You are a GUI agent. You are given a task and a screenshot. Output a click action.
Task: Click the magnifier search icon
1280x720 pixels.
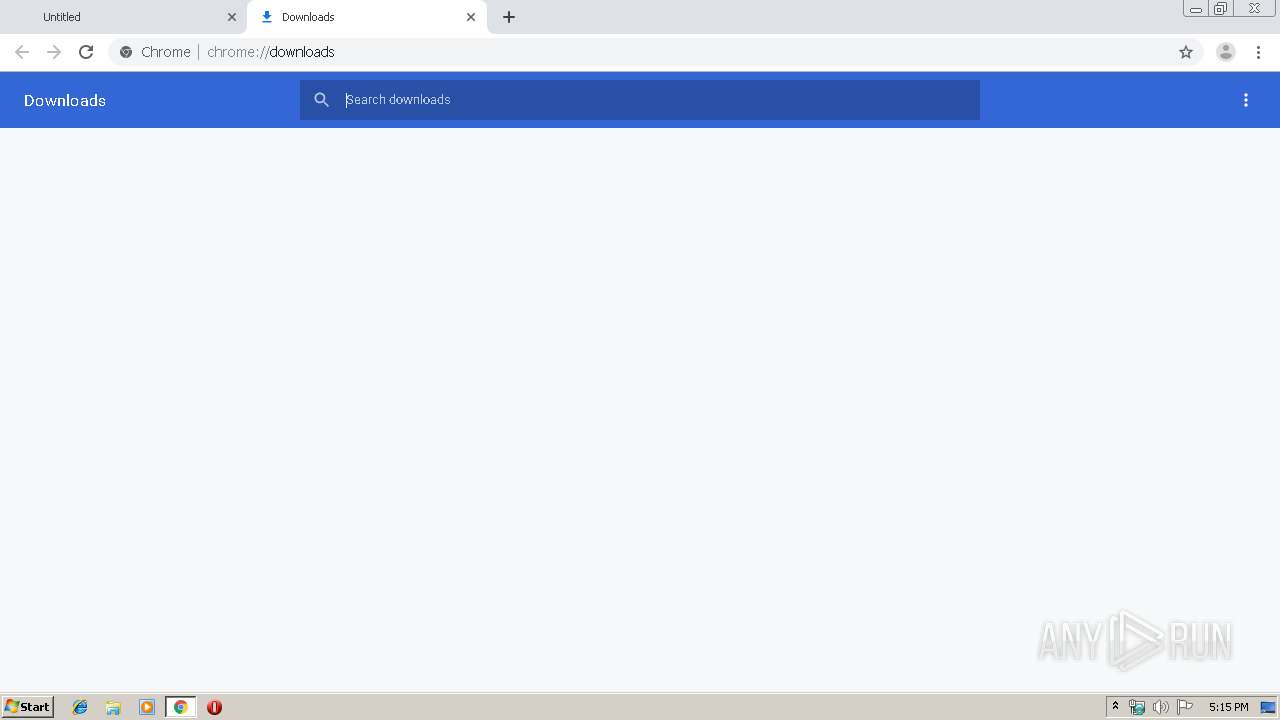(x=321, y=100)
